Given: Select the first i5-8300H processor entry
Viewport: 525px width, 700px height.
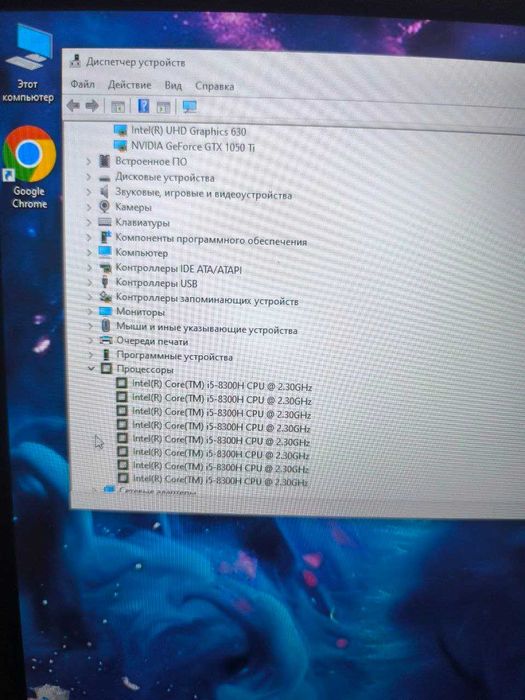Looking at the screenshot, I should click(x=221, y=385).
